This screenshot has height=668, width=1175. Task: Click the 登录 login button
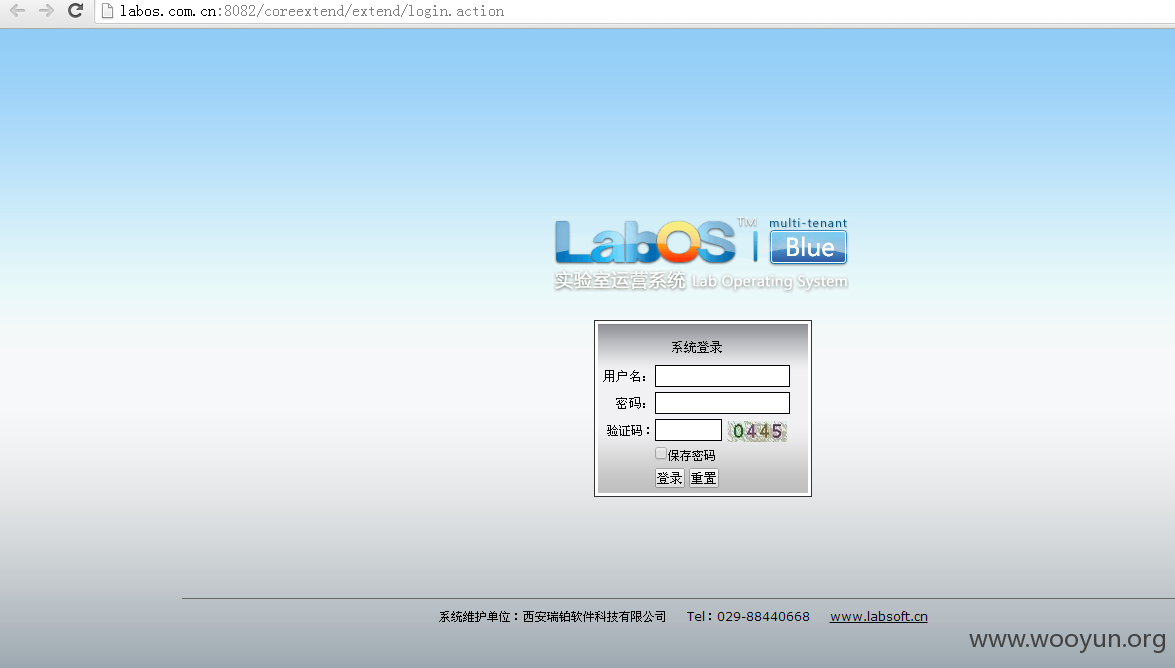(x=669, y=478)
